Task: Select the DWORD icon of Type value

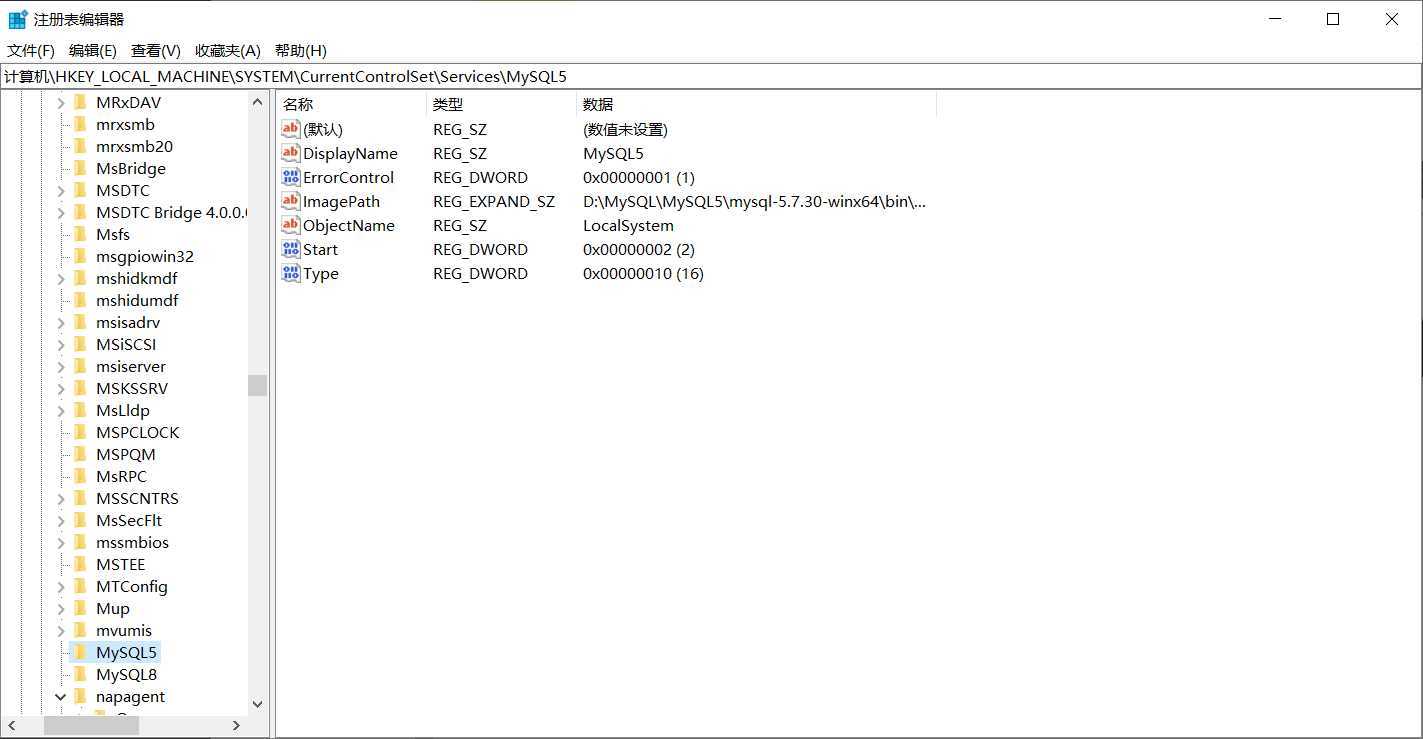Action: pos(291,273)
